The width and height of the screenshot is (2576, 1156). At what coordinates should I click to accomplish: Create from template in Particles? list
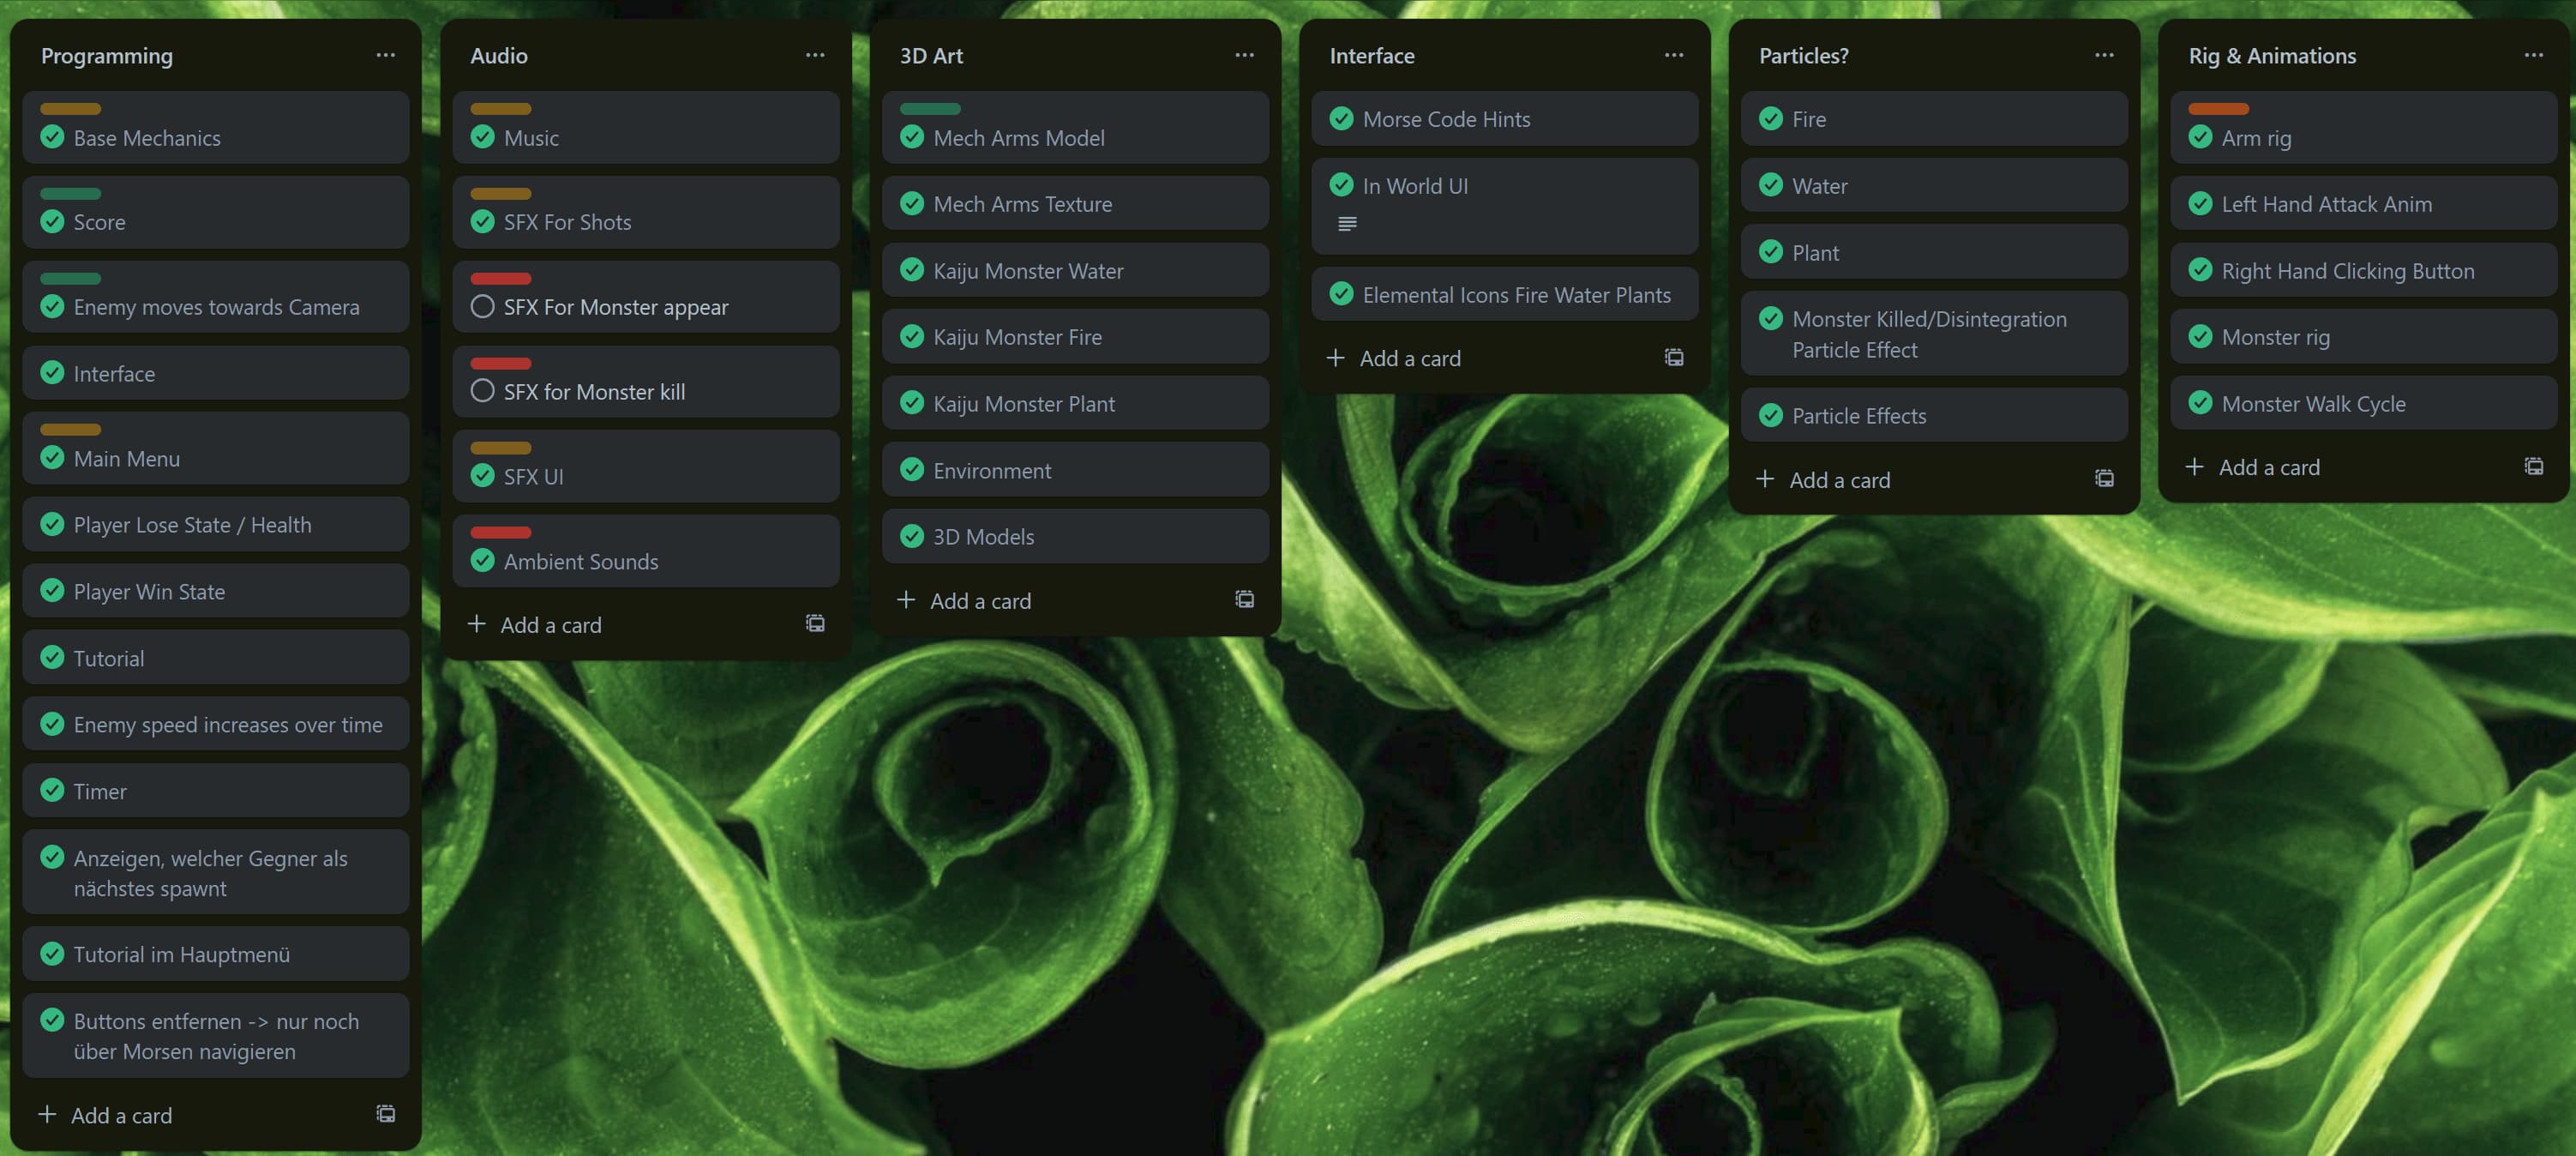coord(2104,479)
